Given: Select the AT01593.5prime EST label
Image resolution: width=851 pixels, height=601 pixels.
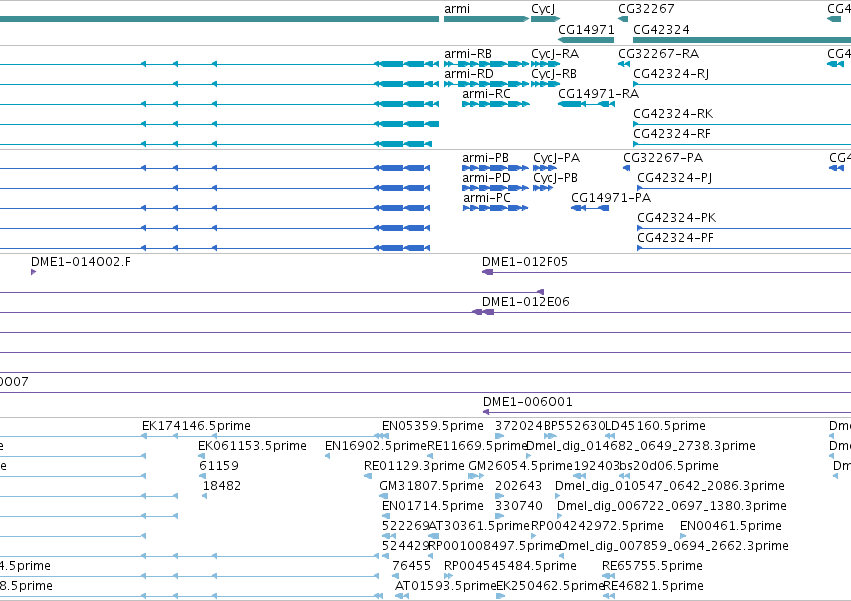Looking at the screenshot, I should click(446, 587).
